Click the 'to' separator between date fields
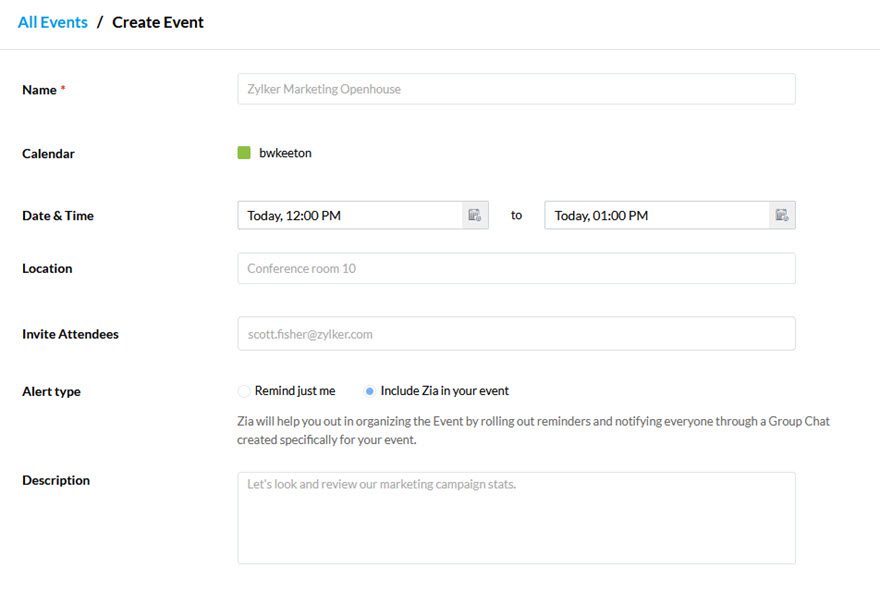 [516, 214]
